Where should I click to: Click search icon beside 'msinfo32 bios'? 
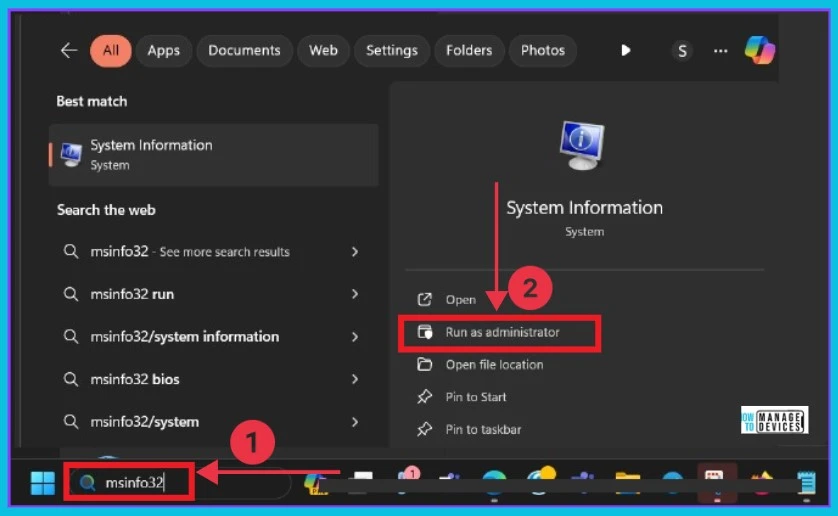[x=71, y=379]
